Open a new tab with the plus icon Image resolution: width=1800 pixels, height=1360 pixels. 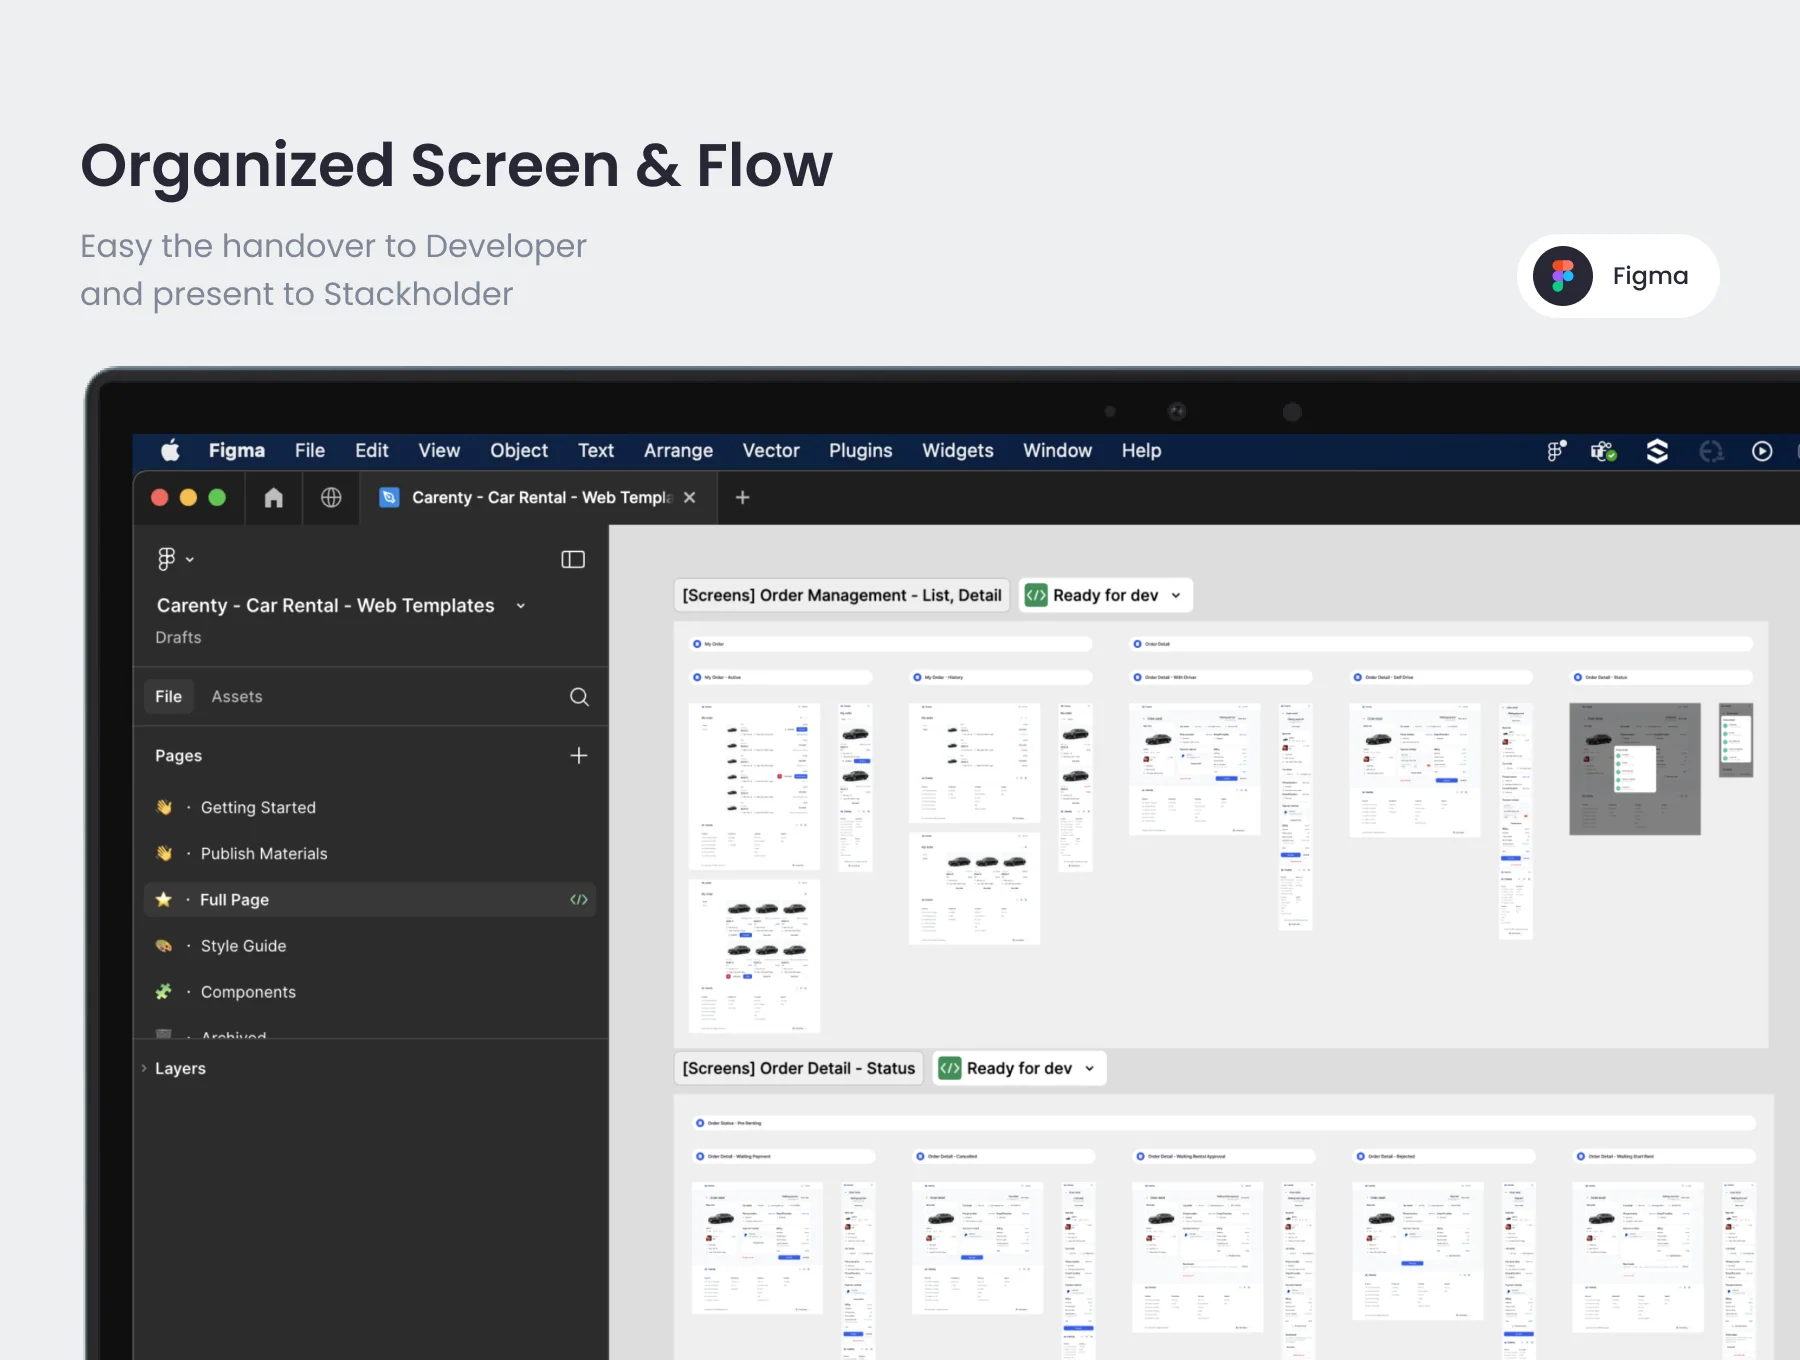742,497
